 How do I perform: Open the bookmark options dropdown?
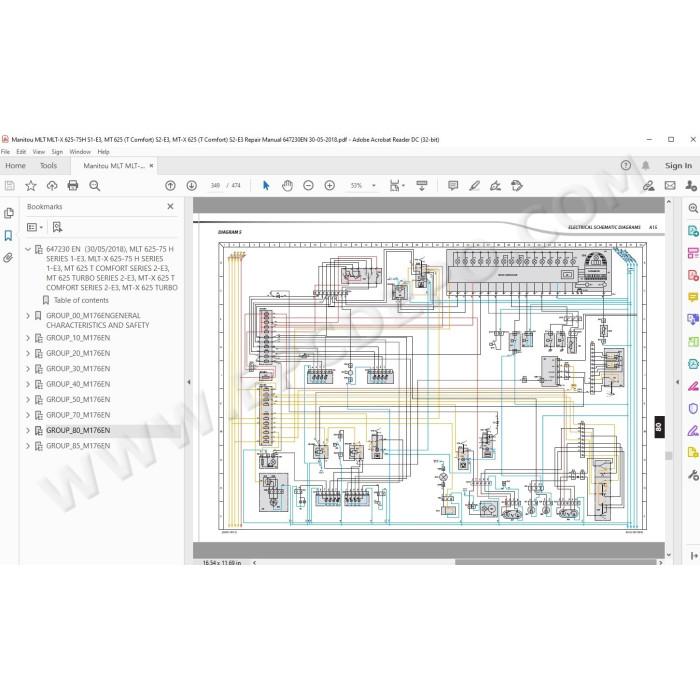[x=35, y=227]
